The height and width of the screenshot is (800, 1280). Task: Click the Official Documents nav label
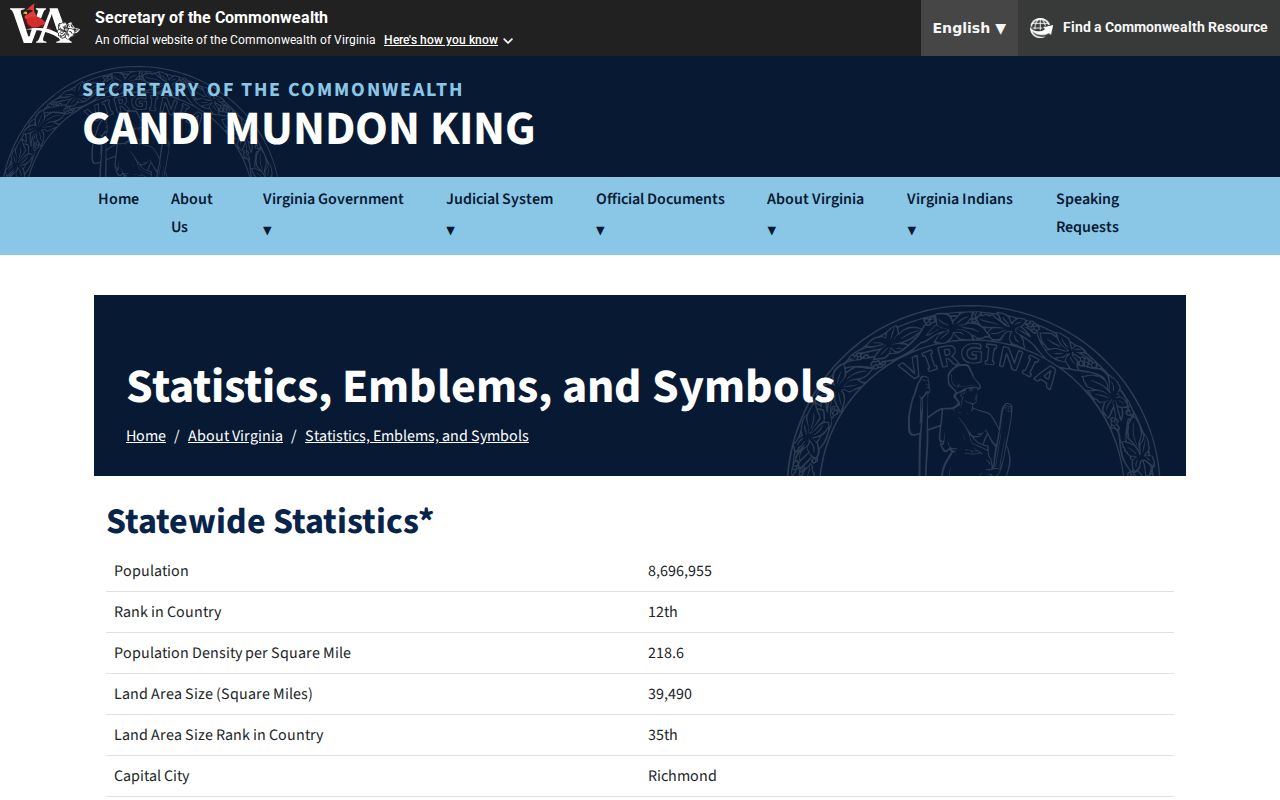pos(660,199)
